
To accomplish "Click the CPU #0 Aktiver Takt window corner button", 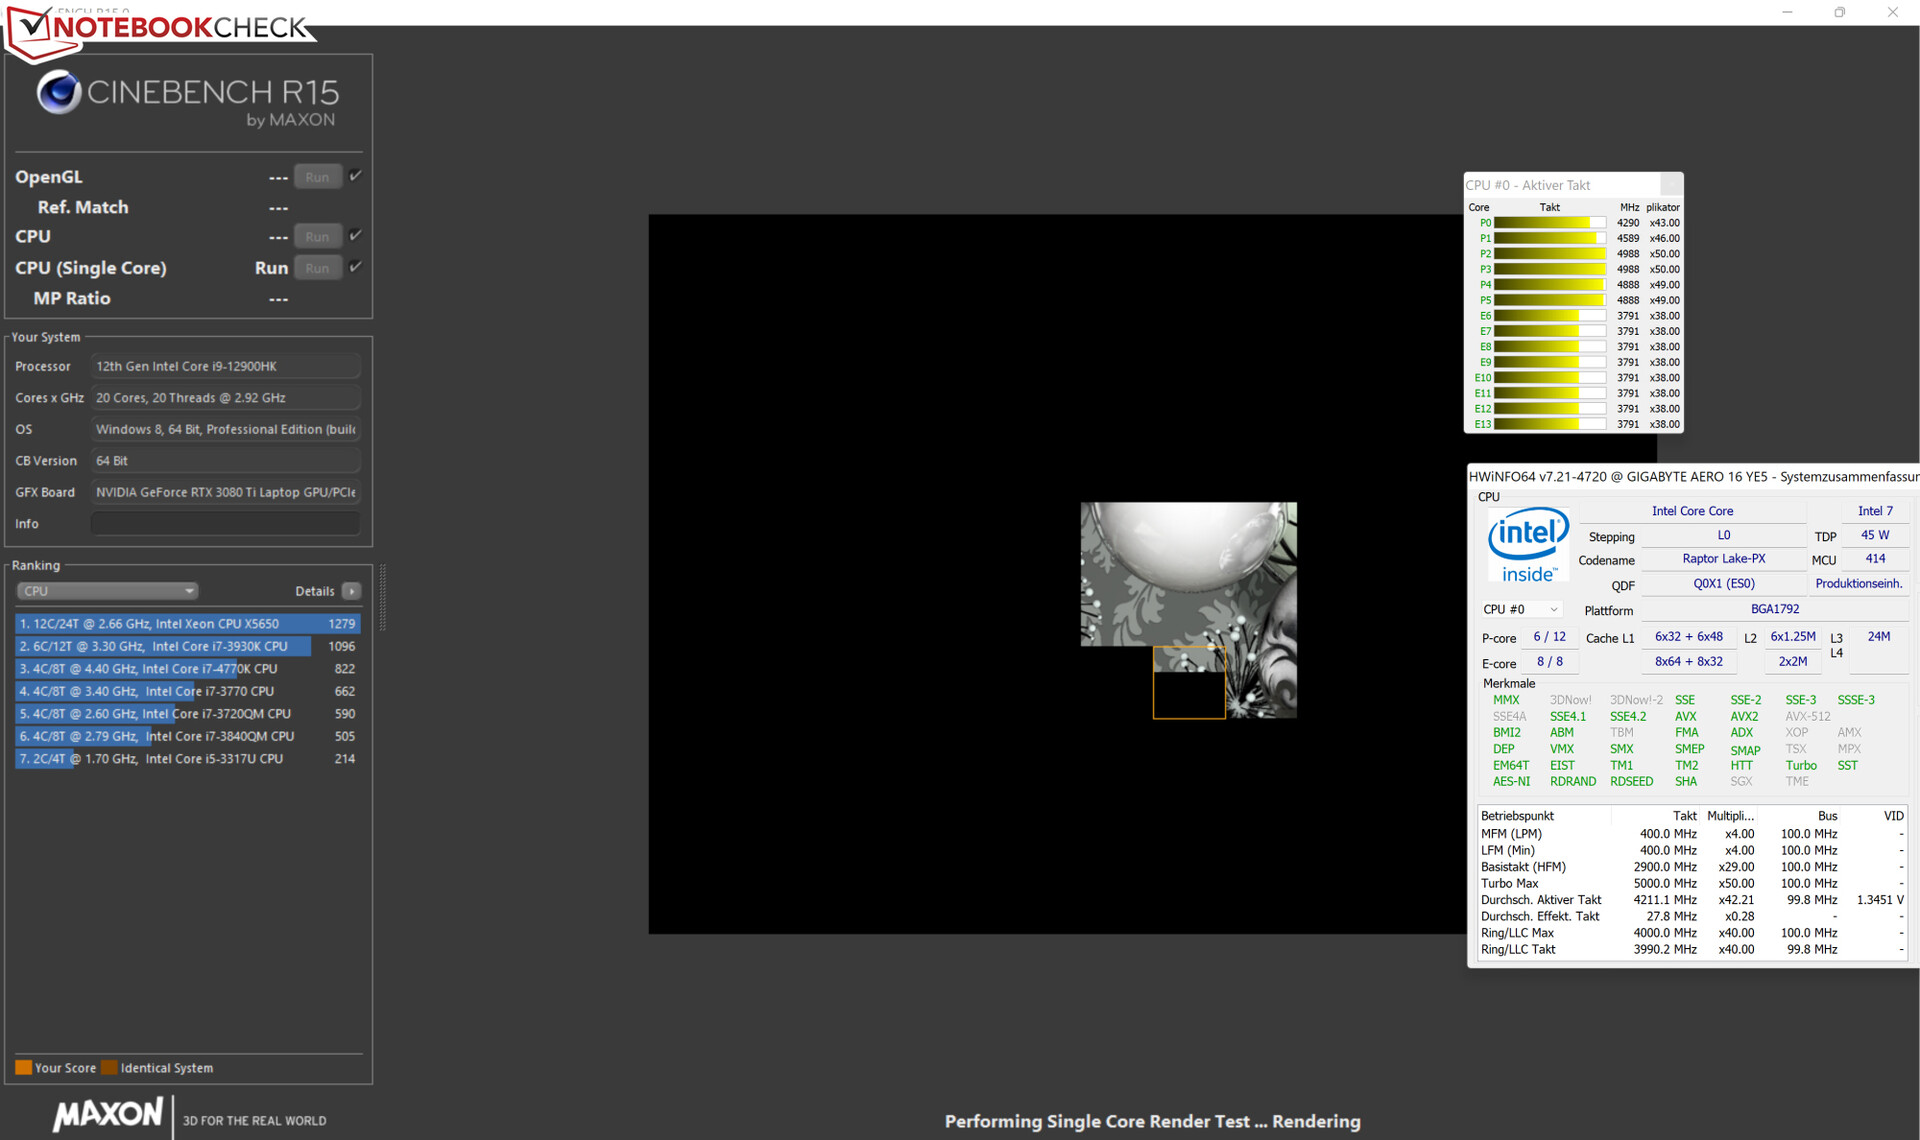I will [x=1671, y=184].
